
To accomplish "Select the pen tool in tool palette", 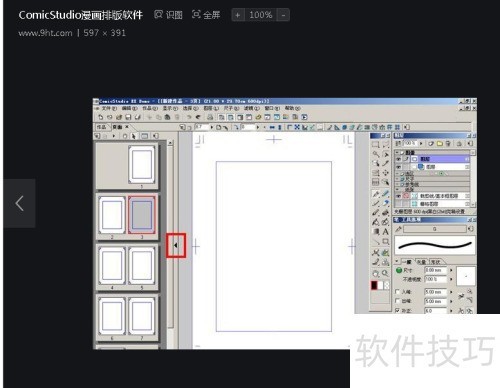I will (x=376, y=194).
